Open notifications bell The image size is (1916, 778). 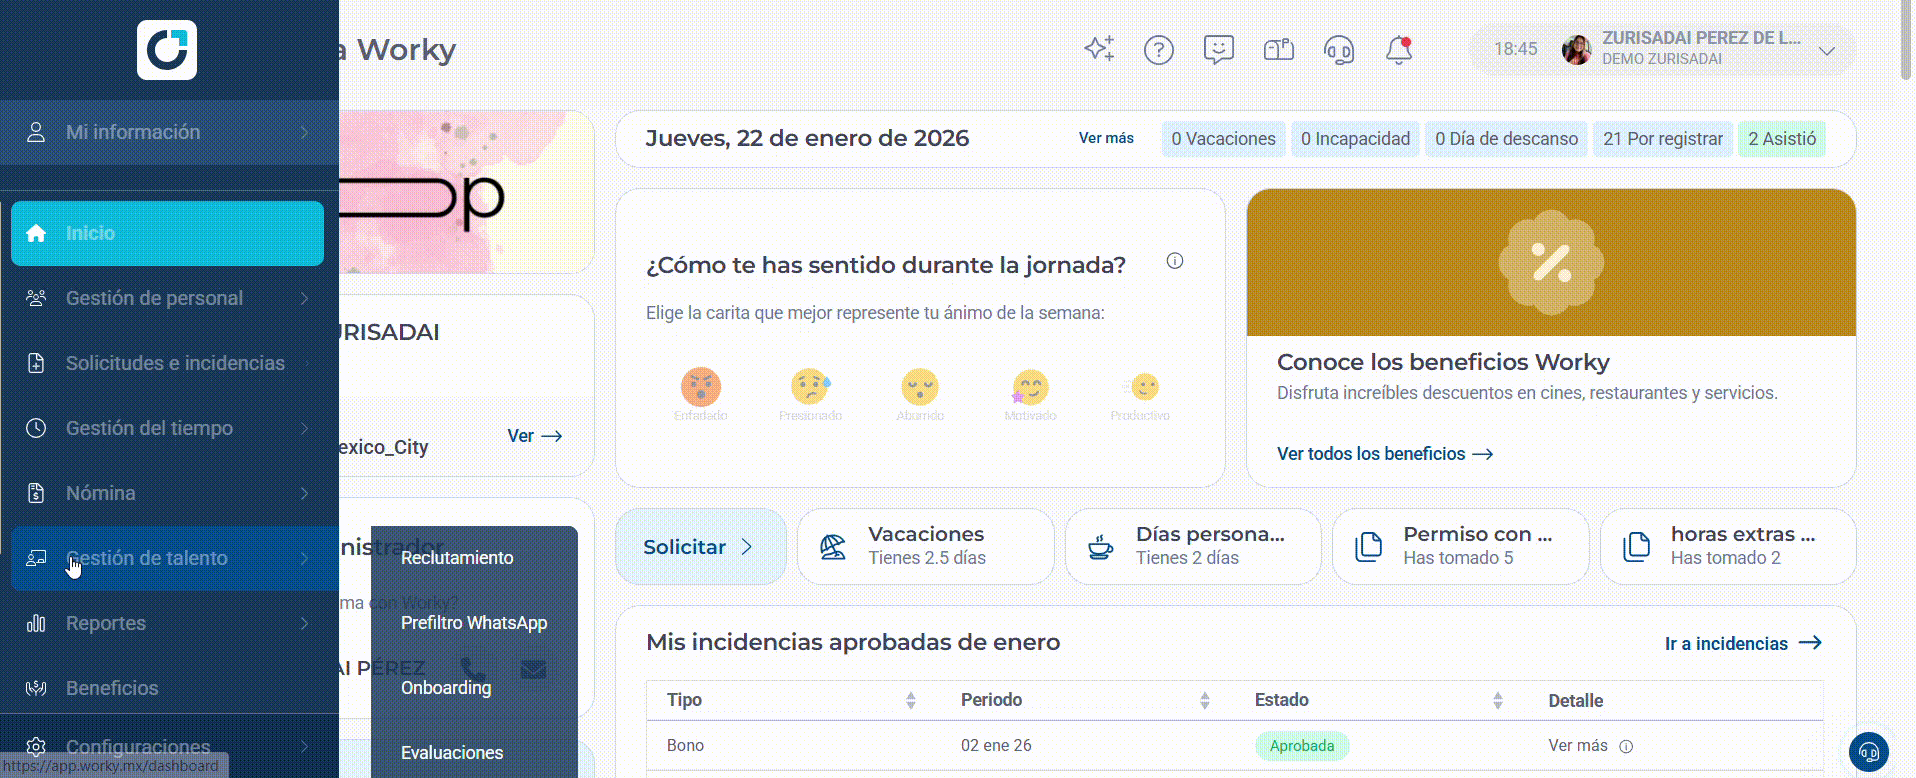(1399, 49)
